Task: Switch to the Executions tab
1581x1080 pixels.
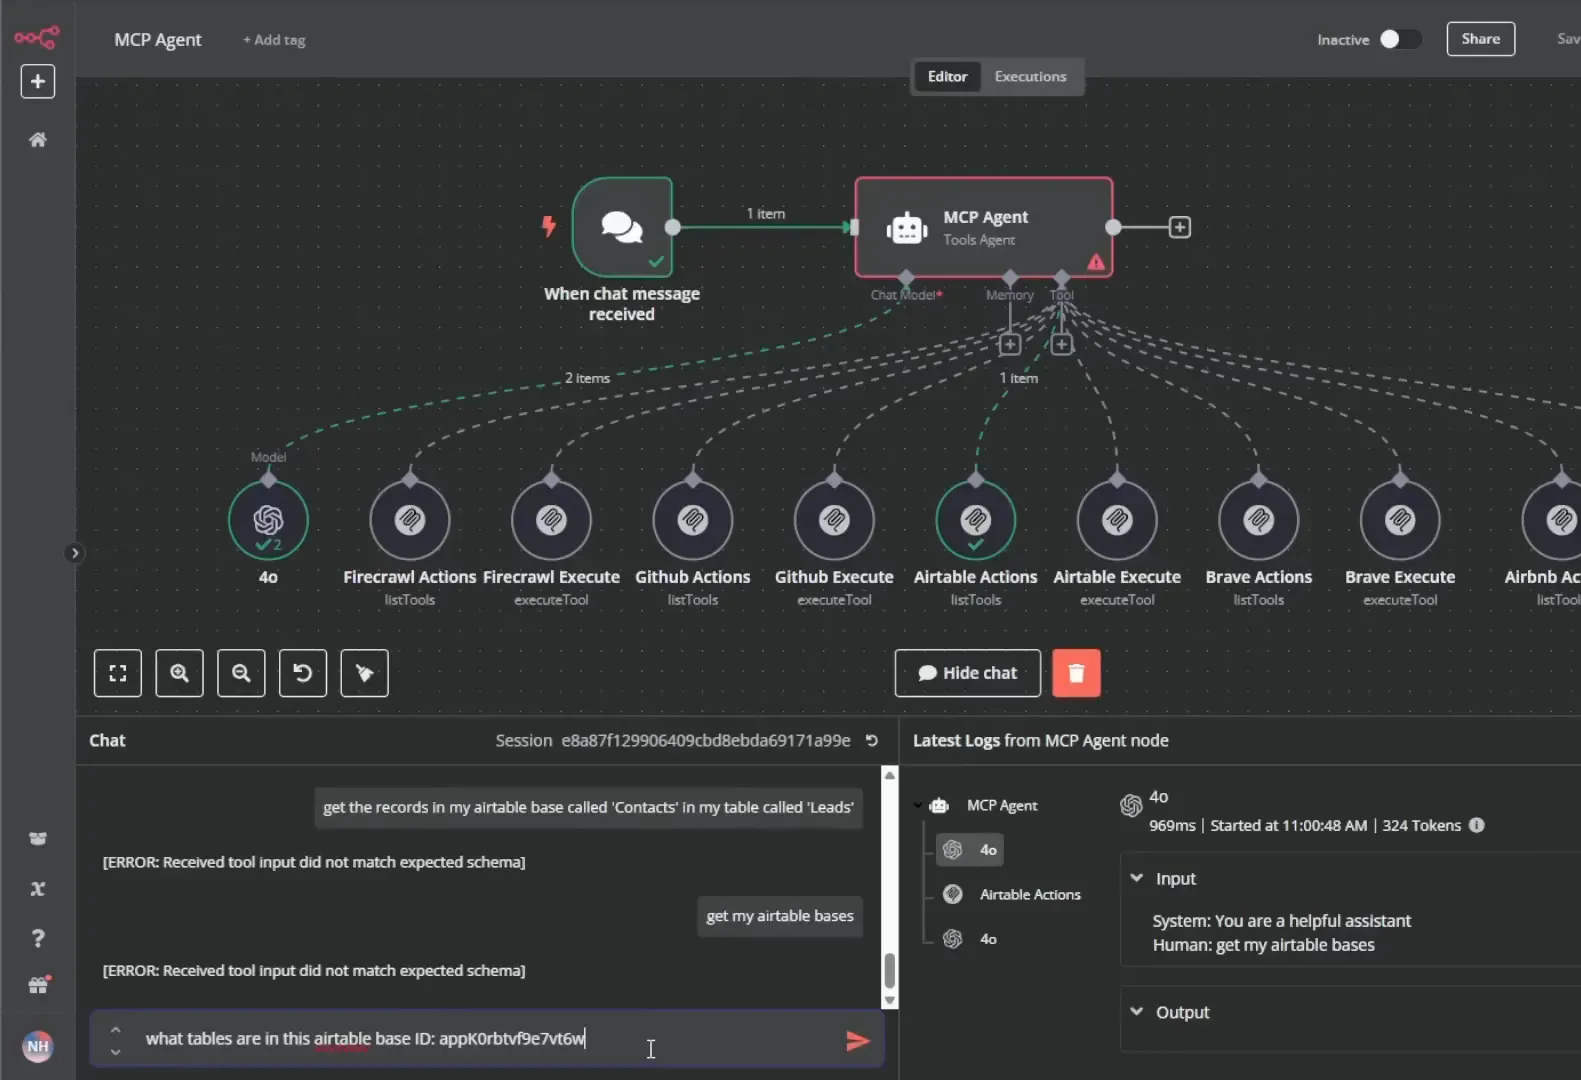Action: coord(1030,76)
